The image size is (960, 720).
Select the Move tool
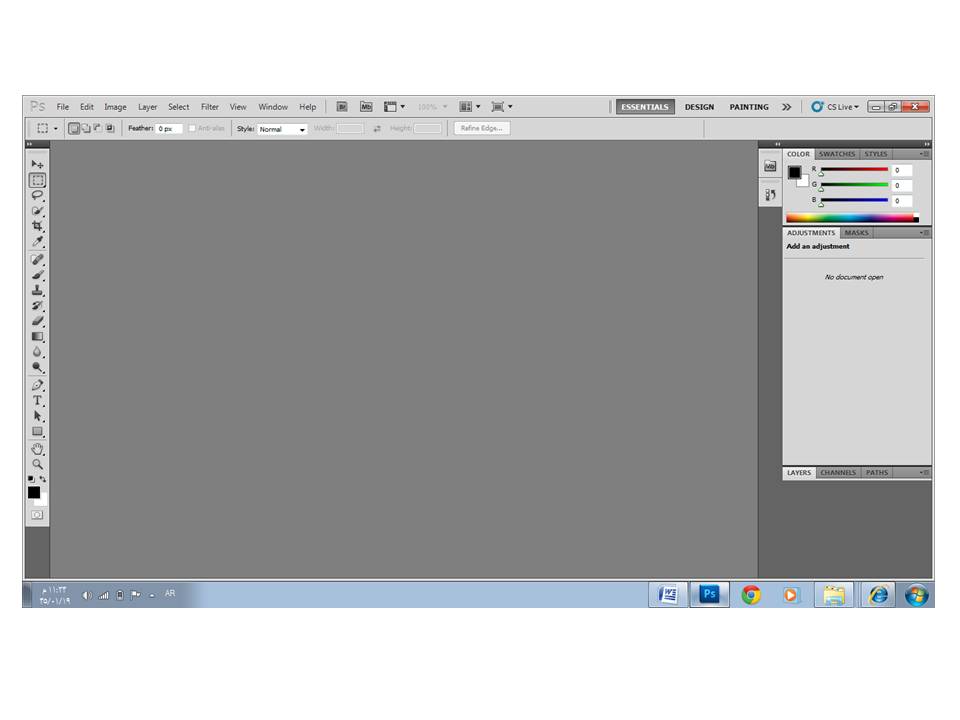37,164
